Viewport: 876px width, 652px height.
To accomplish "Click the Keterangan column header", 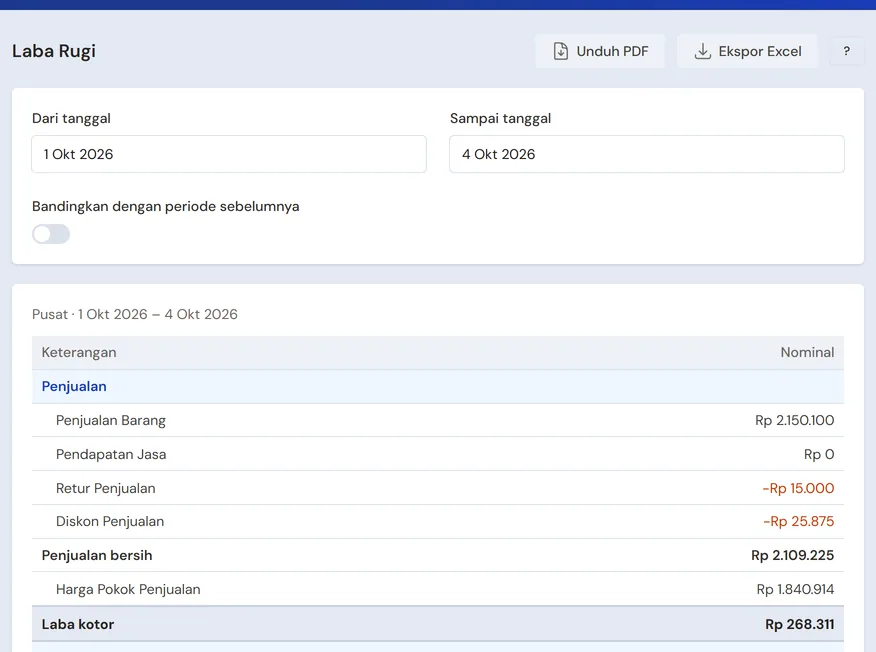I will coord(79,353).
